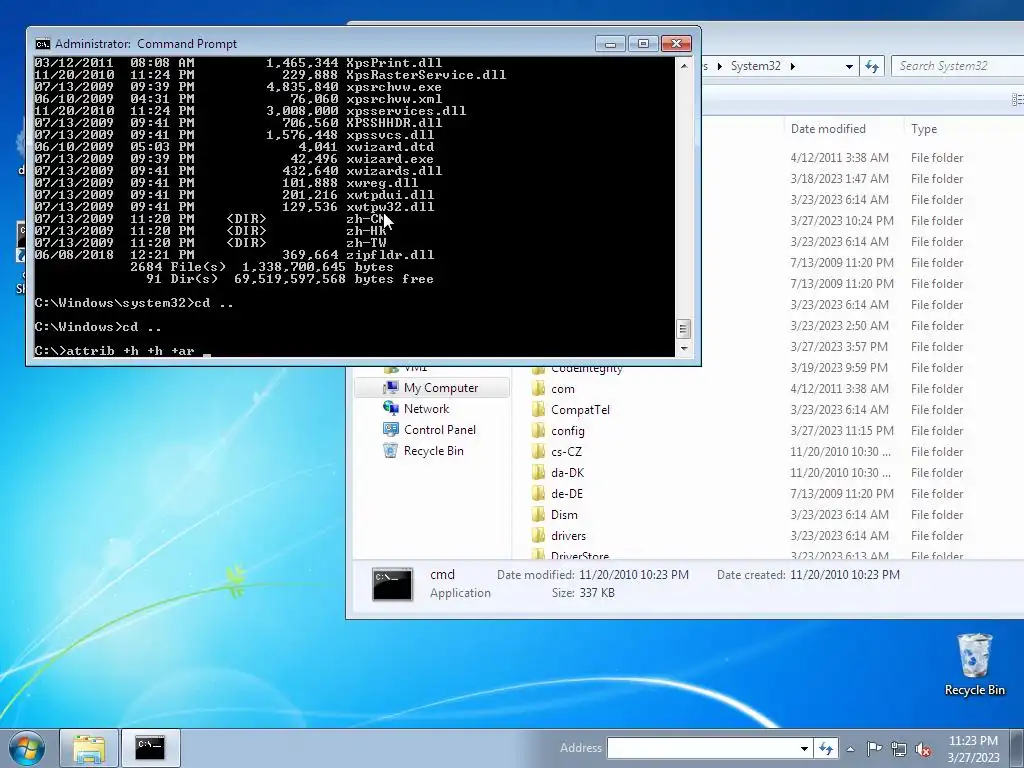
Task: Click the CompatTel folder icon
Action: (x=539, y=410)
